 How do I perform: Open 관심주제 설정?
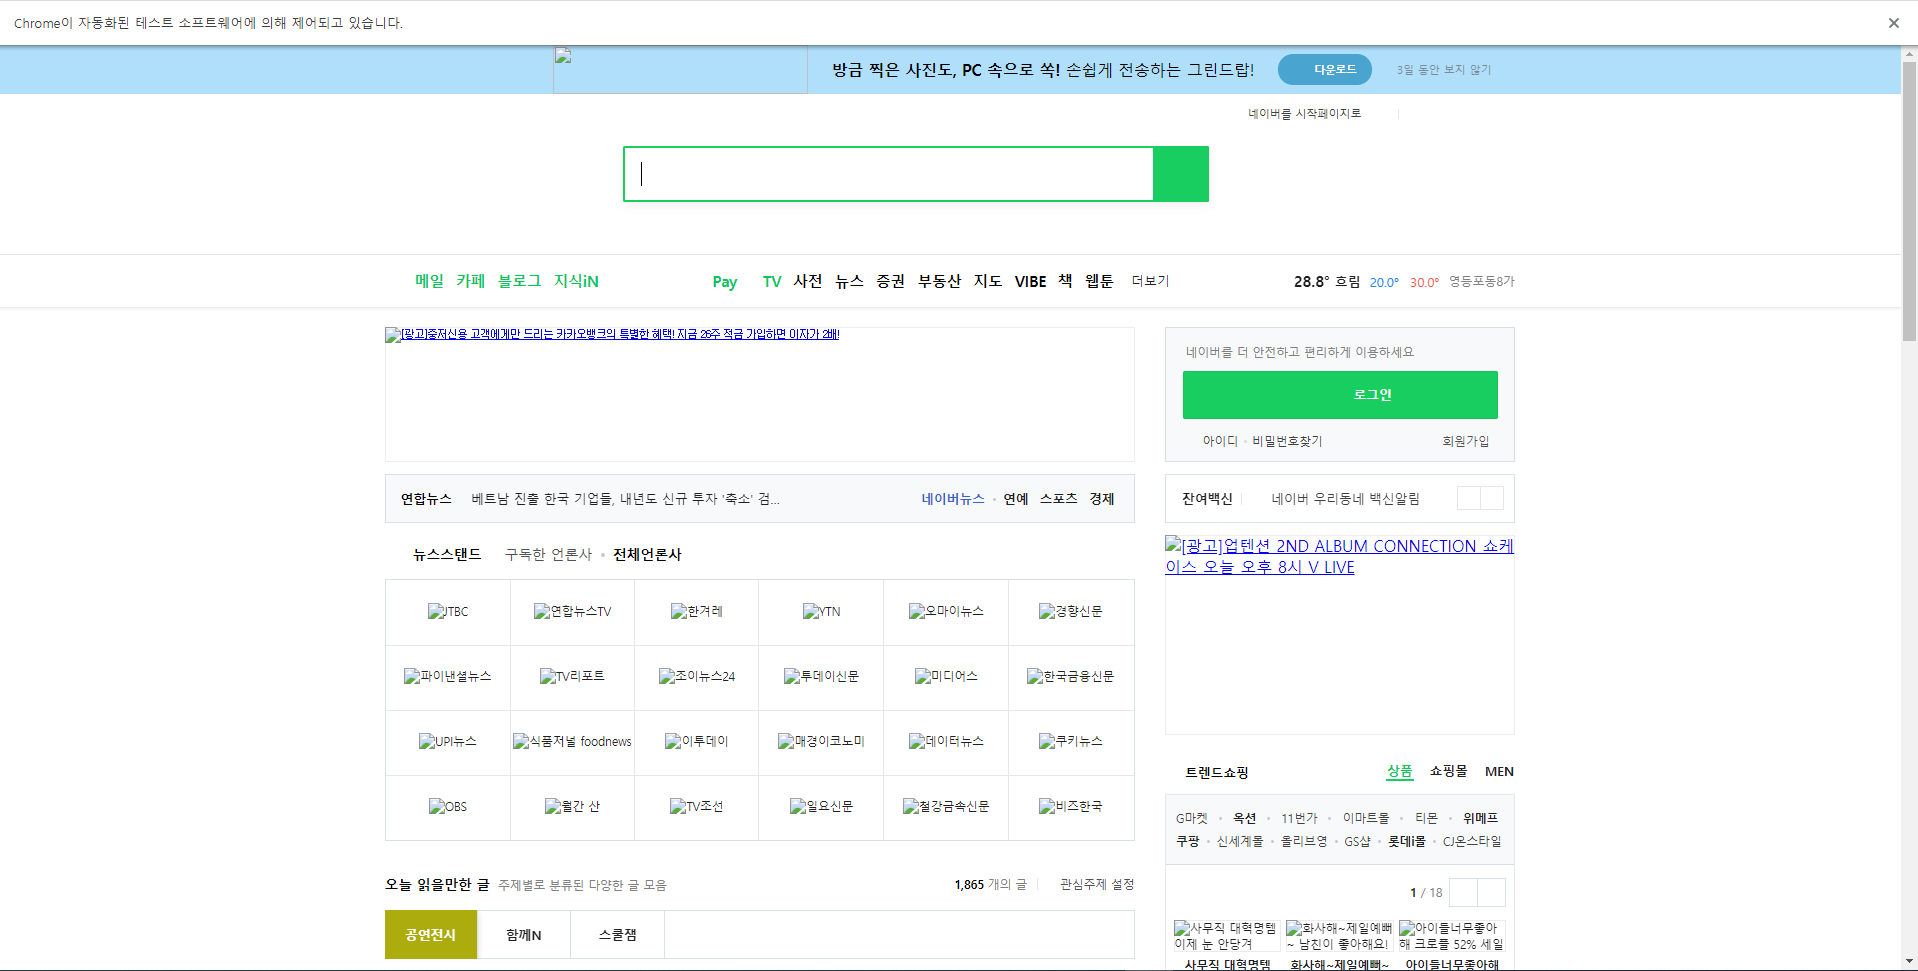coord(1097,884)
